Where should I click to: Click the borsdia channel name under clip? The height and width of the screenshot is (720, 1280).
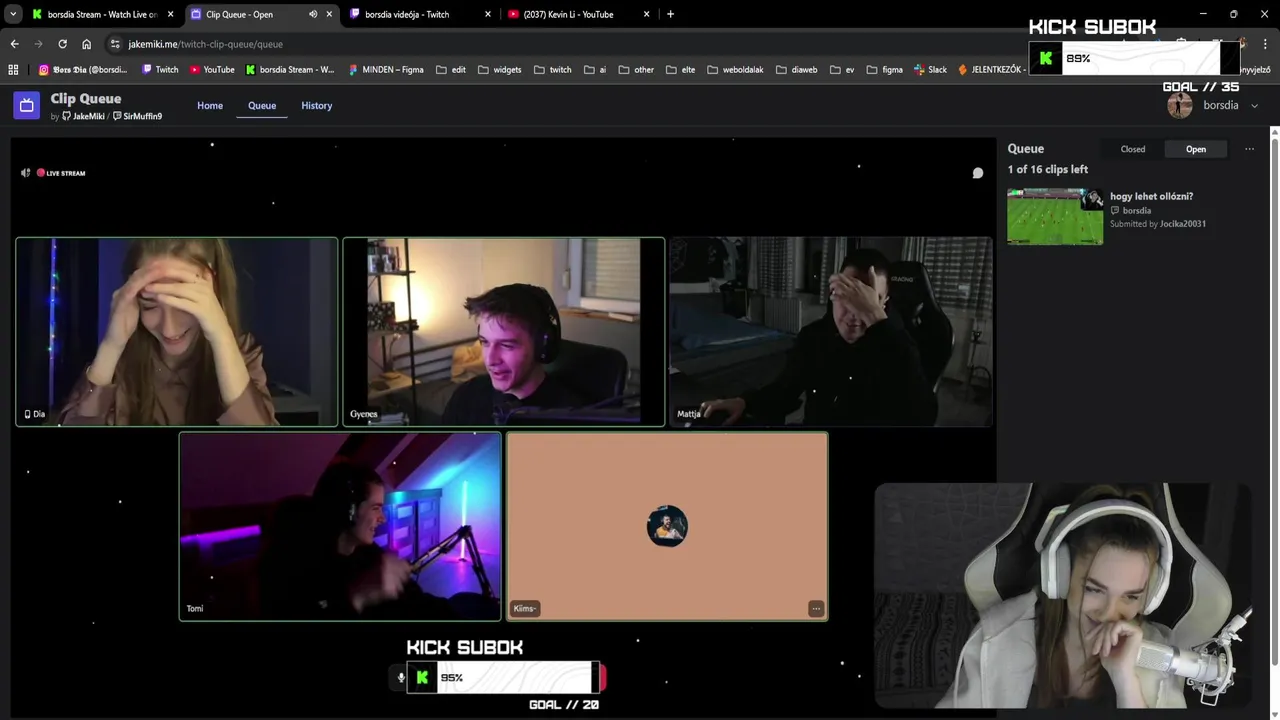point(1137,211)
